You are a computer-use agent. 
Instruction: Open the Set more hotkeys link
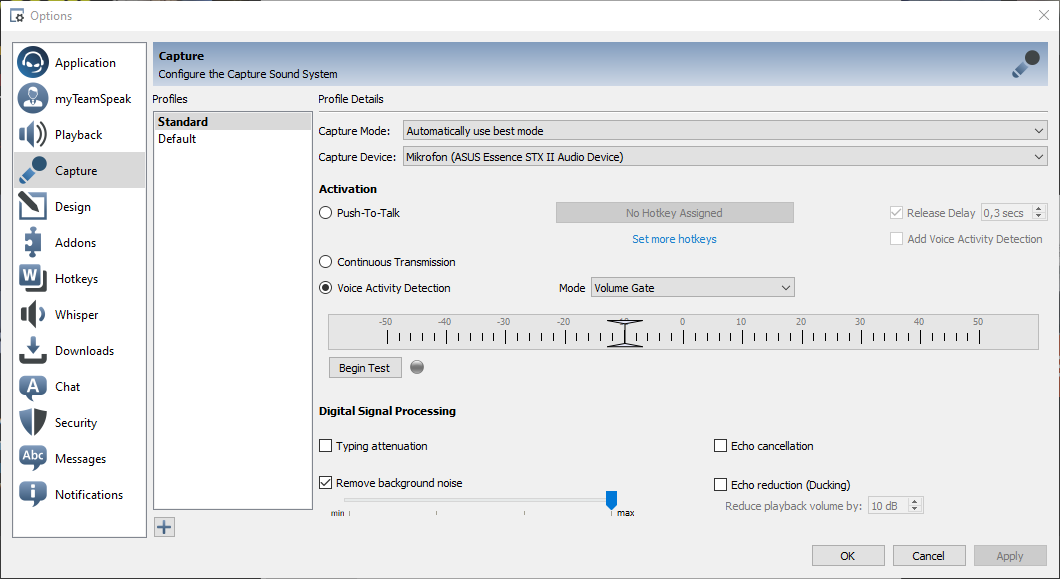(x=674, y=239)
